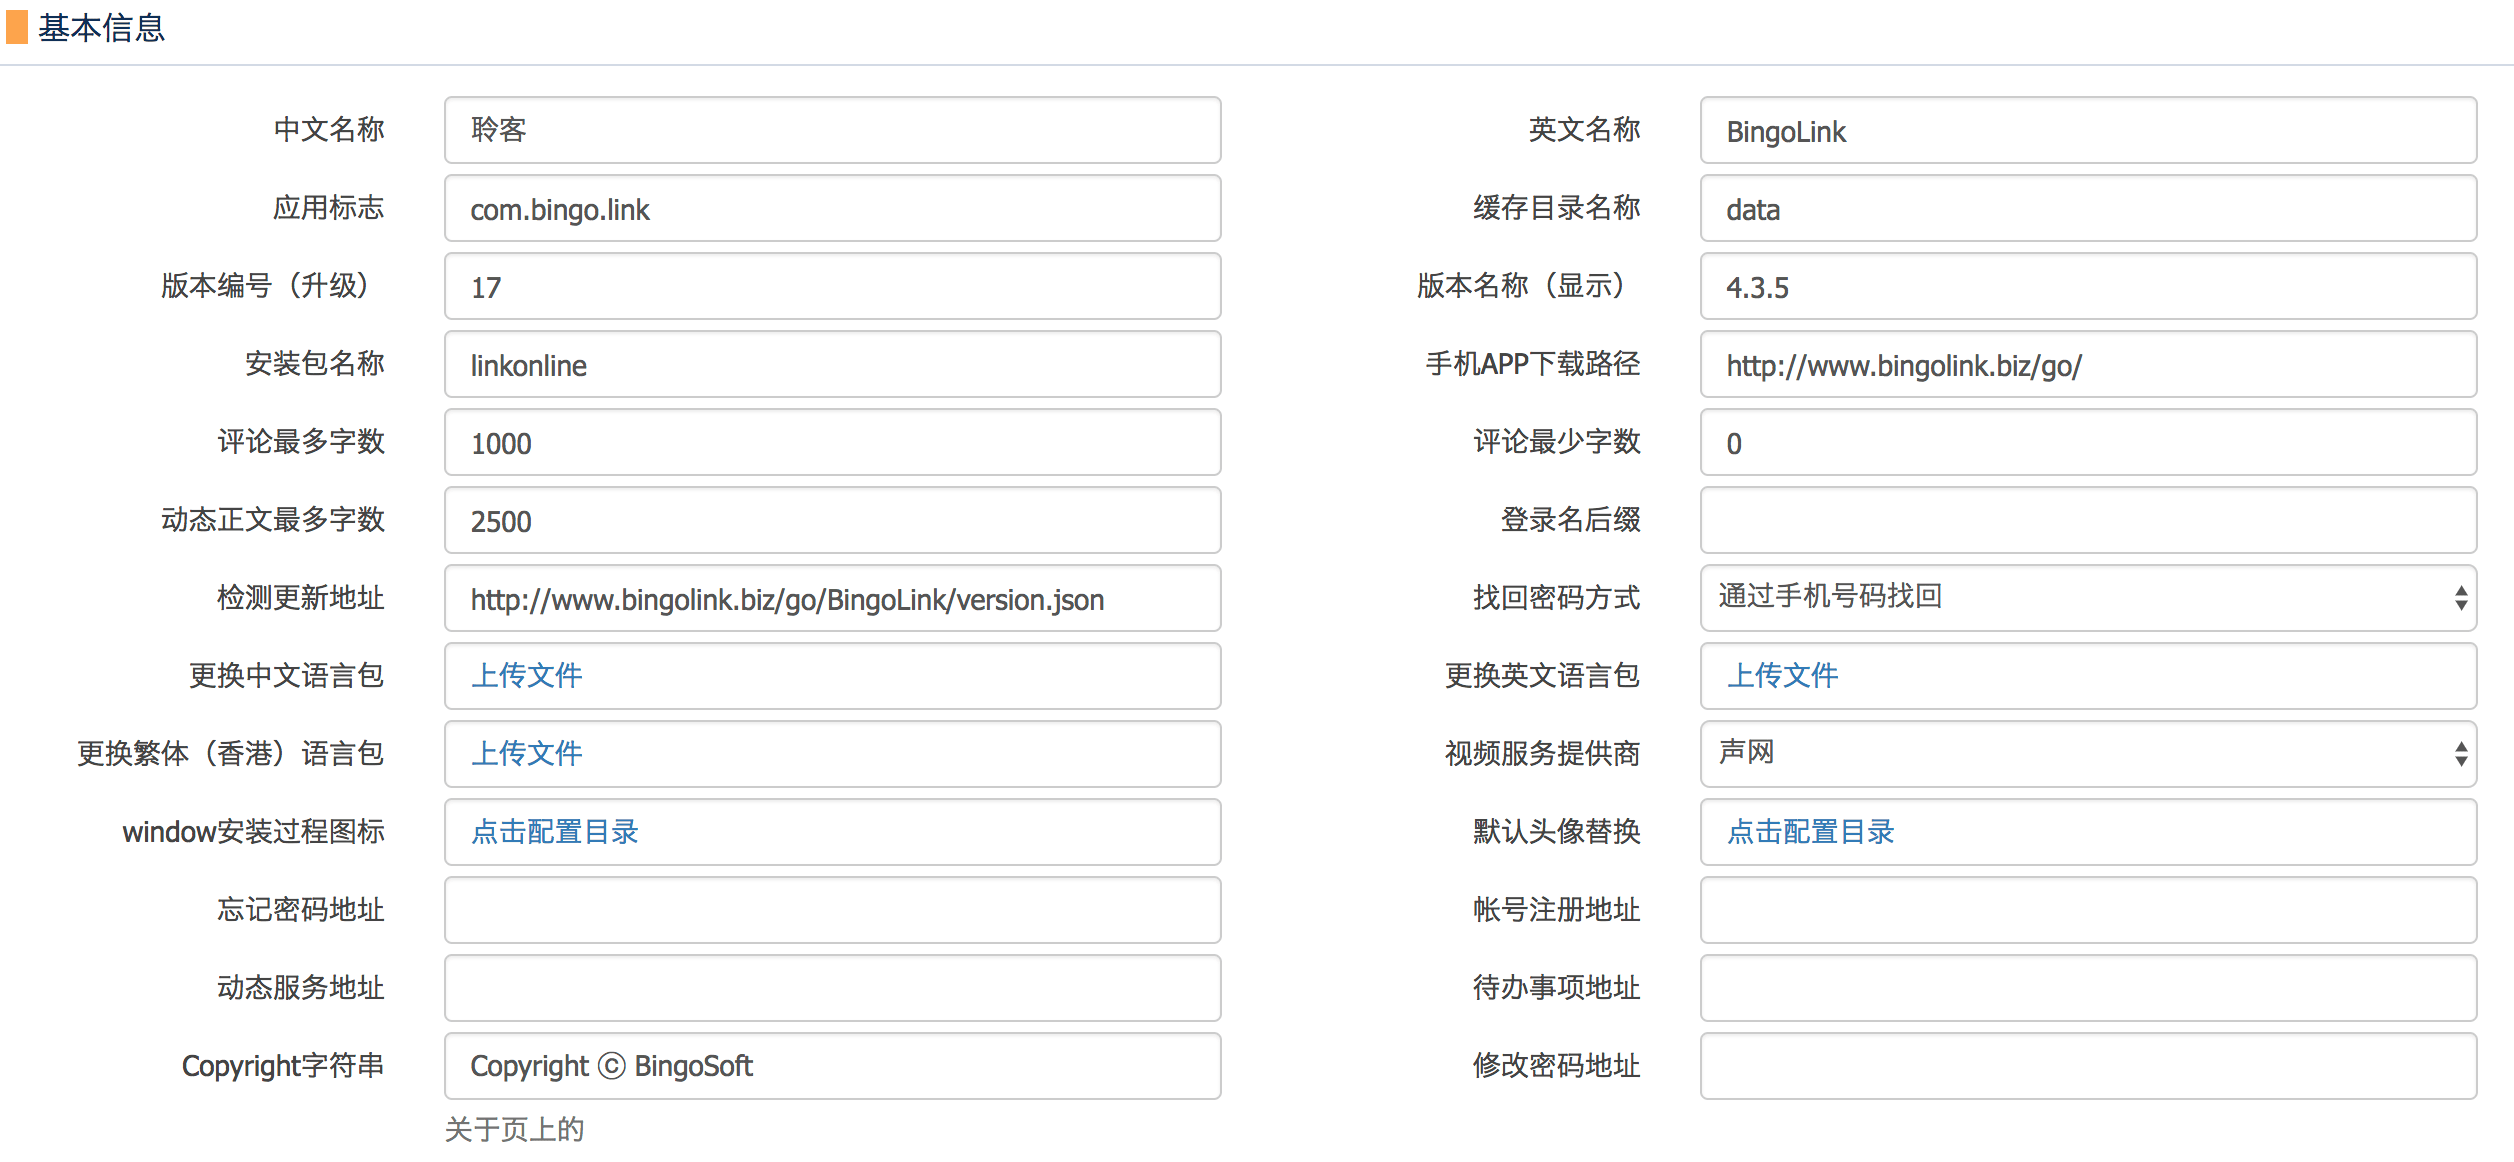Click the empty 忘记密码地址 input
2514x1162 pixels.
coord(832,910)
